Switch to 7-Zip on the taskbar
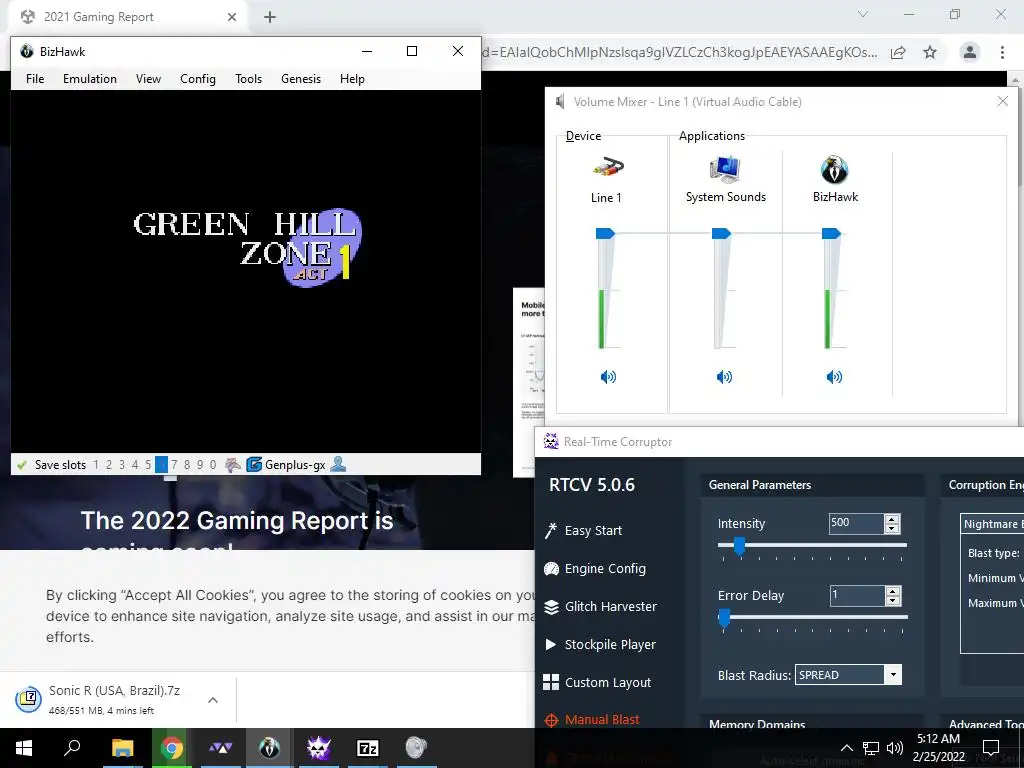The image size is (1024, 768). click(368, 748)
